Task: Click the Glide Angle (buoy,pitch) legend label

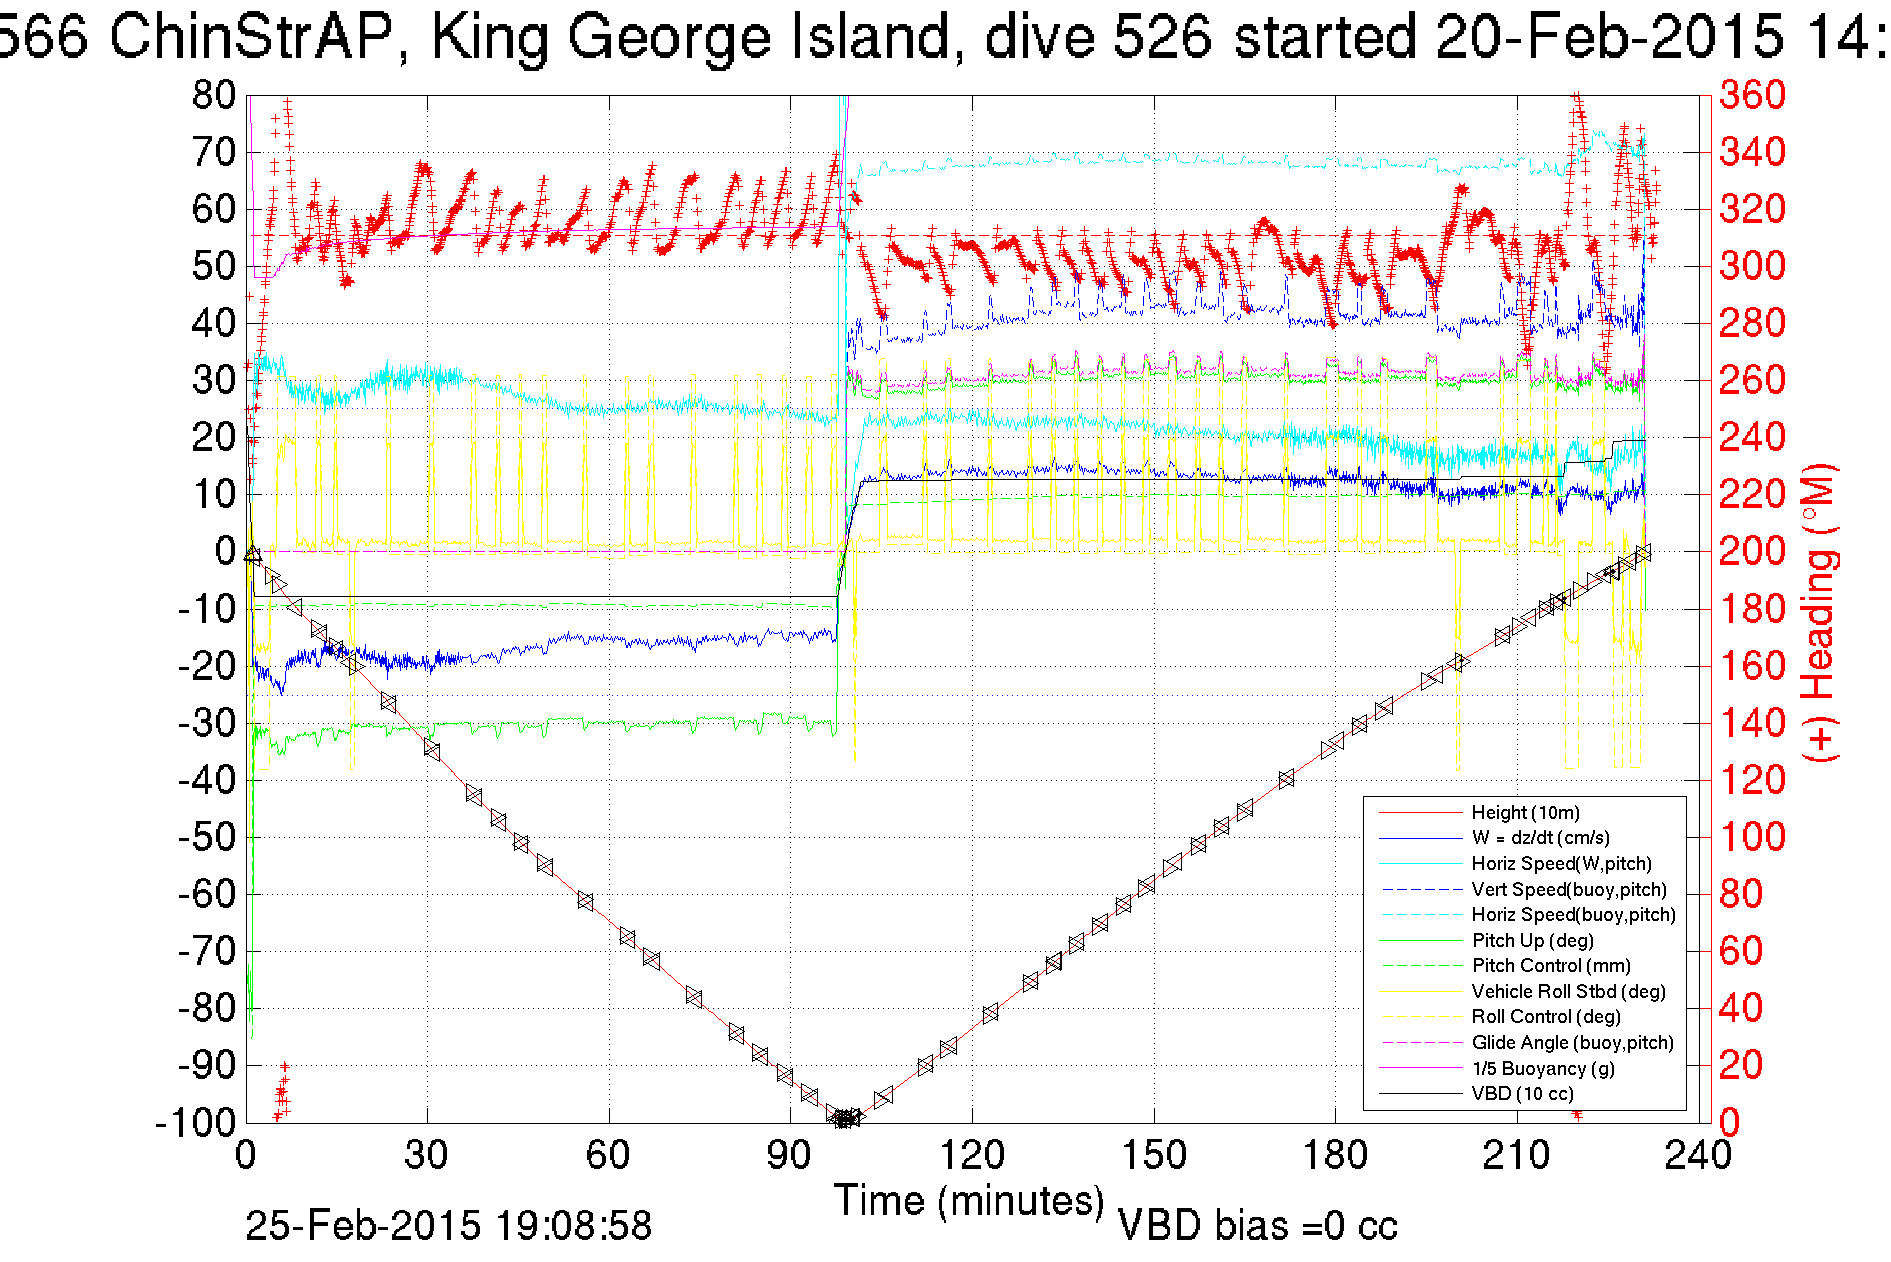Action: point(1572,1042)
